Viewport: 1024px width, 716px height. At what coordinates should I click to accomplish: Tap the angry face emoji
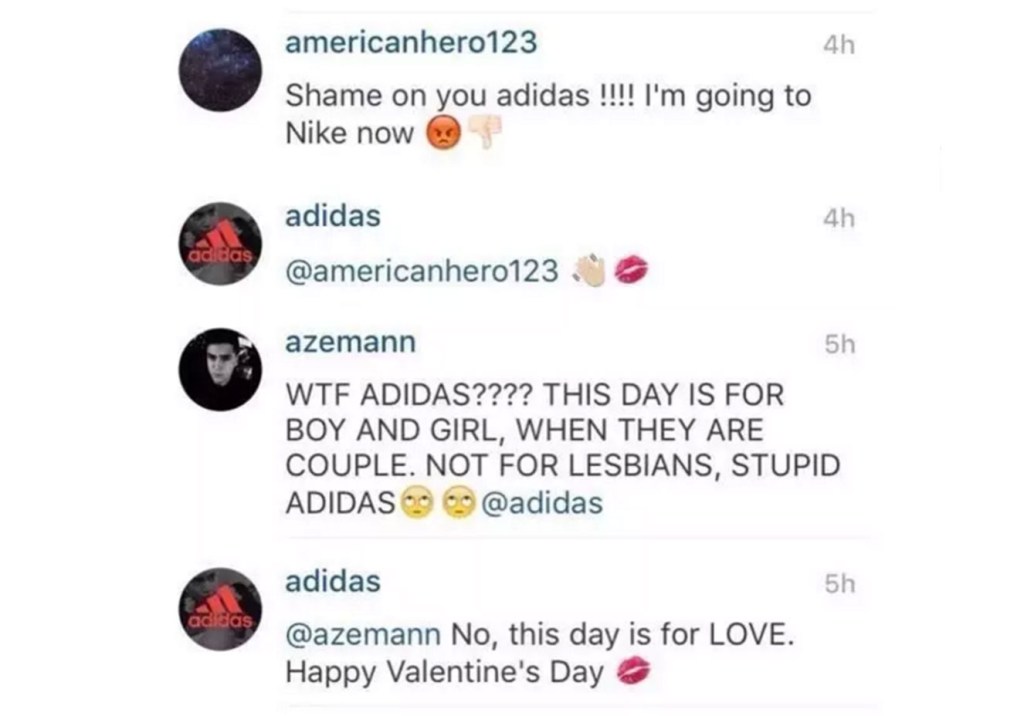click(443, 133)
